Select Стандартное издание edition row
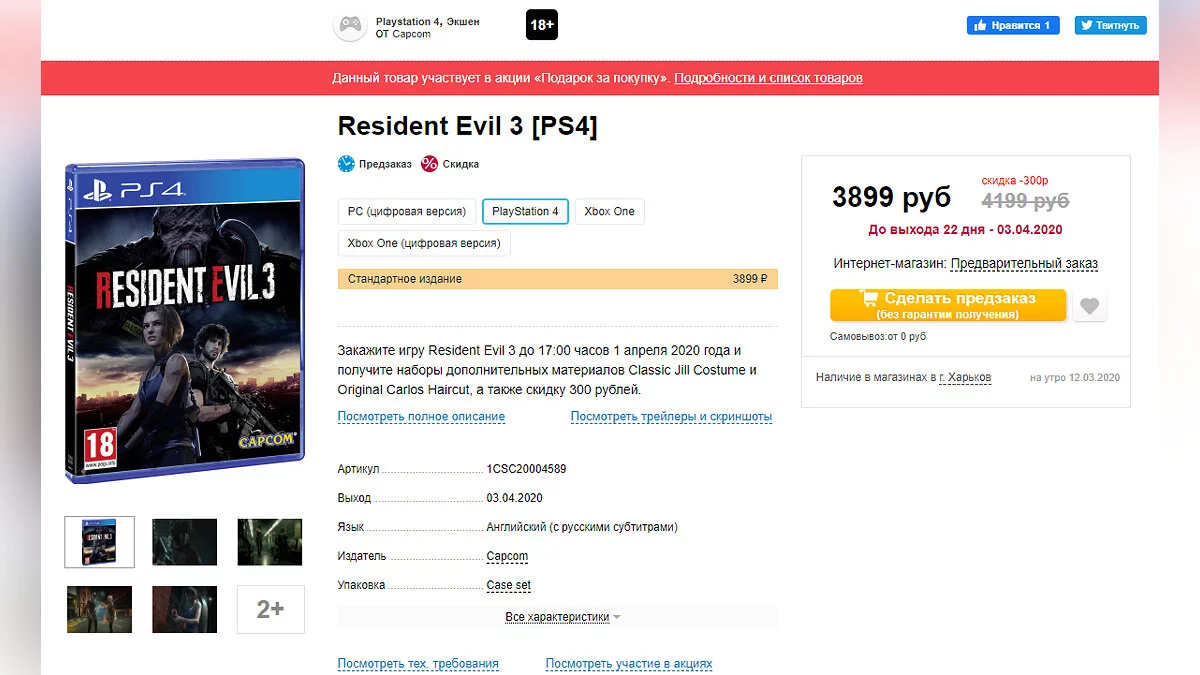 (x=558, y=279)
